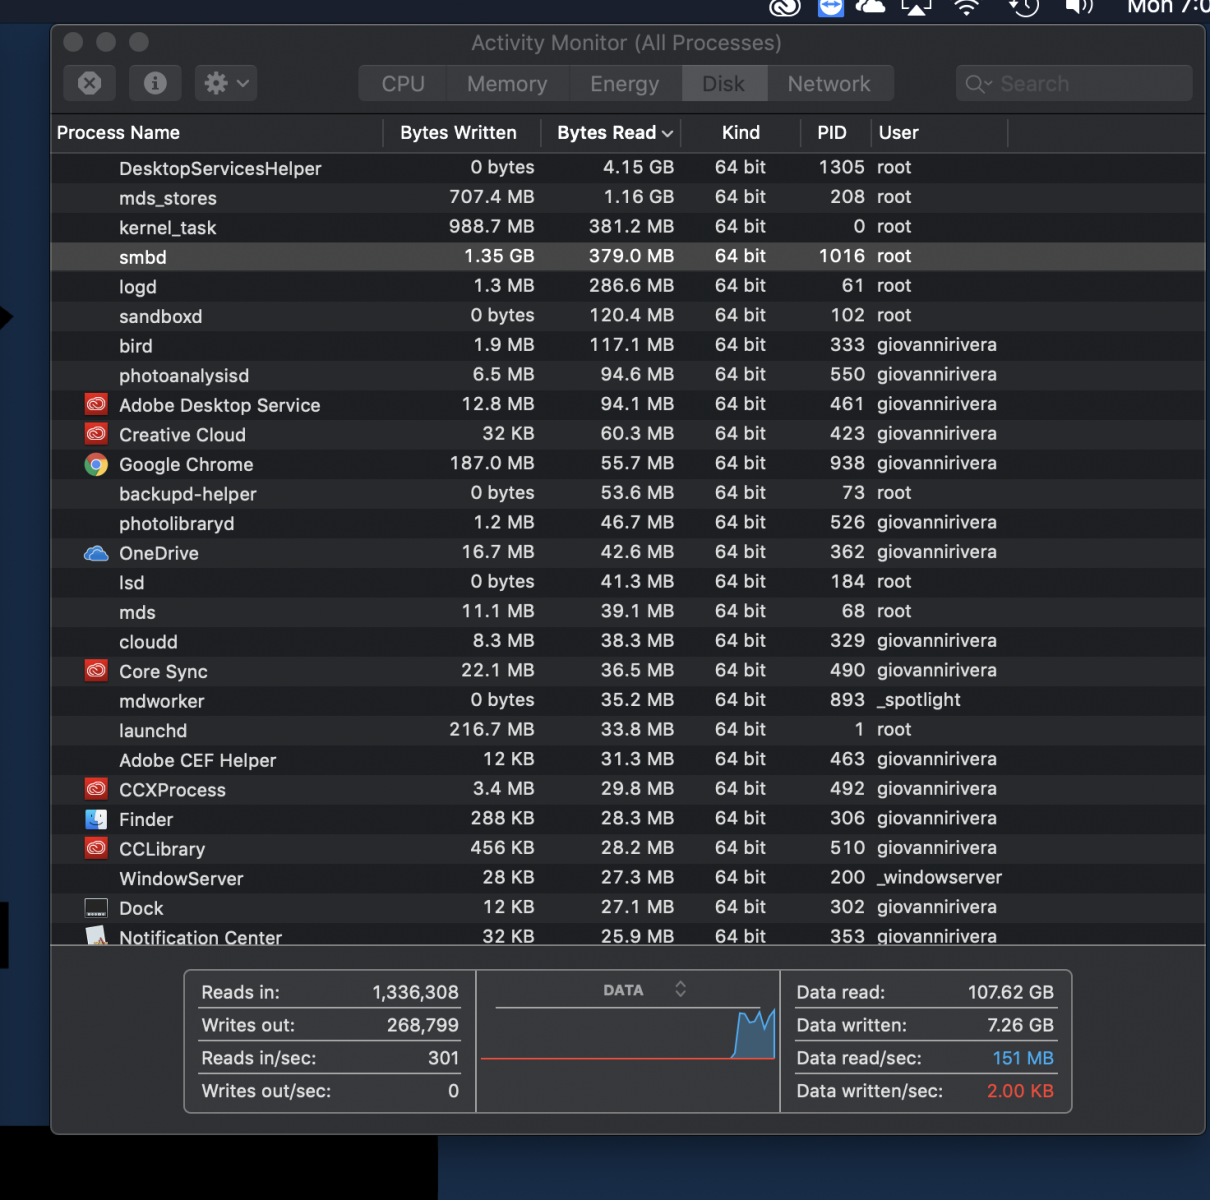Click the 4.15 GB bytes read value

638,168
